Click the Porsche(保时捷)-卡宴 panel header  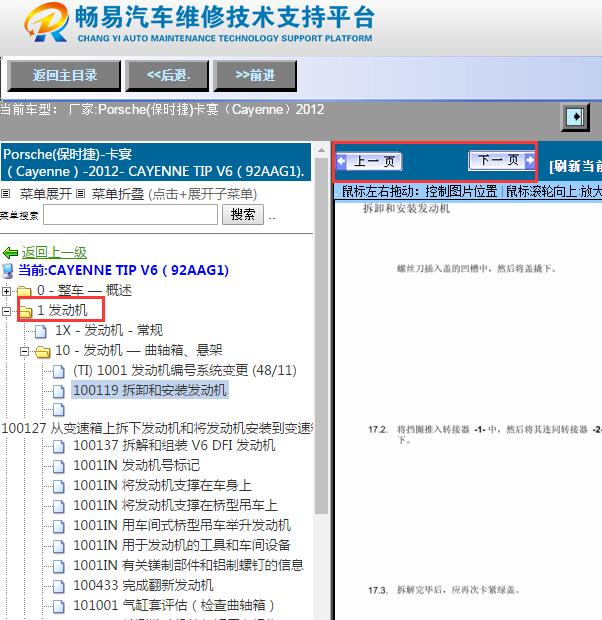click(156, 163)
